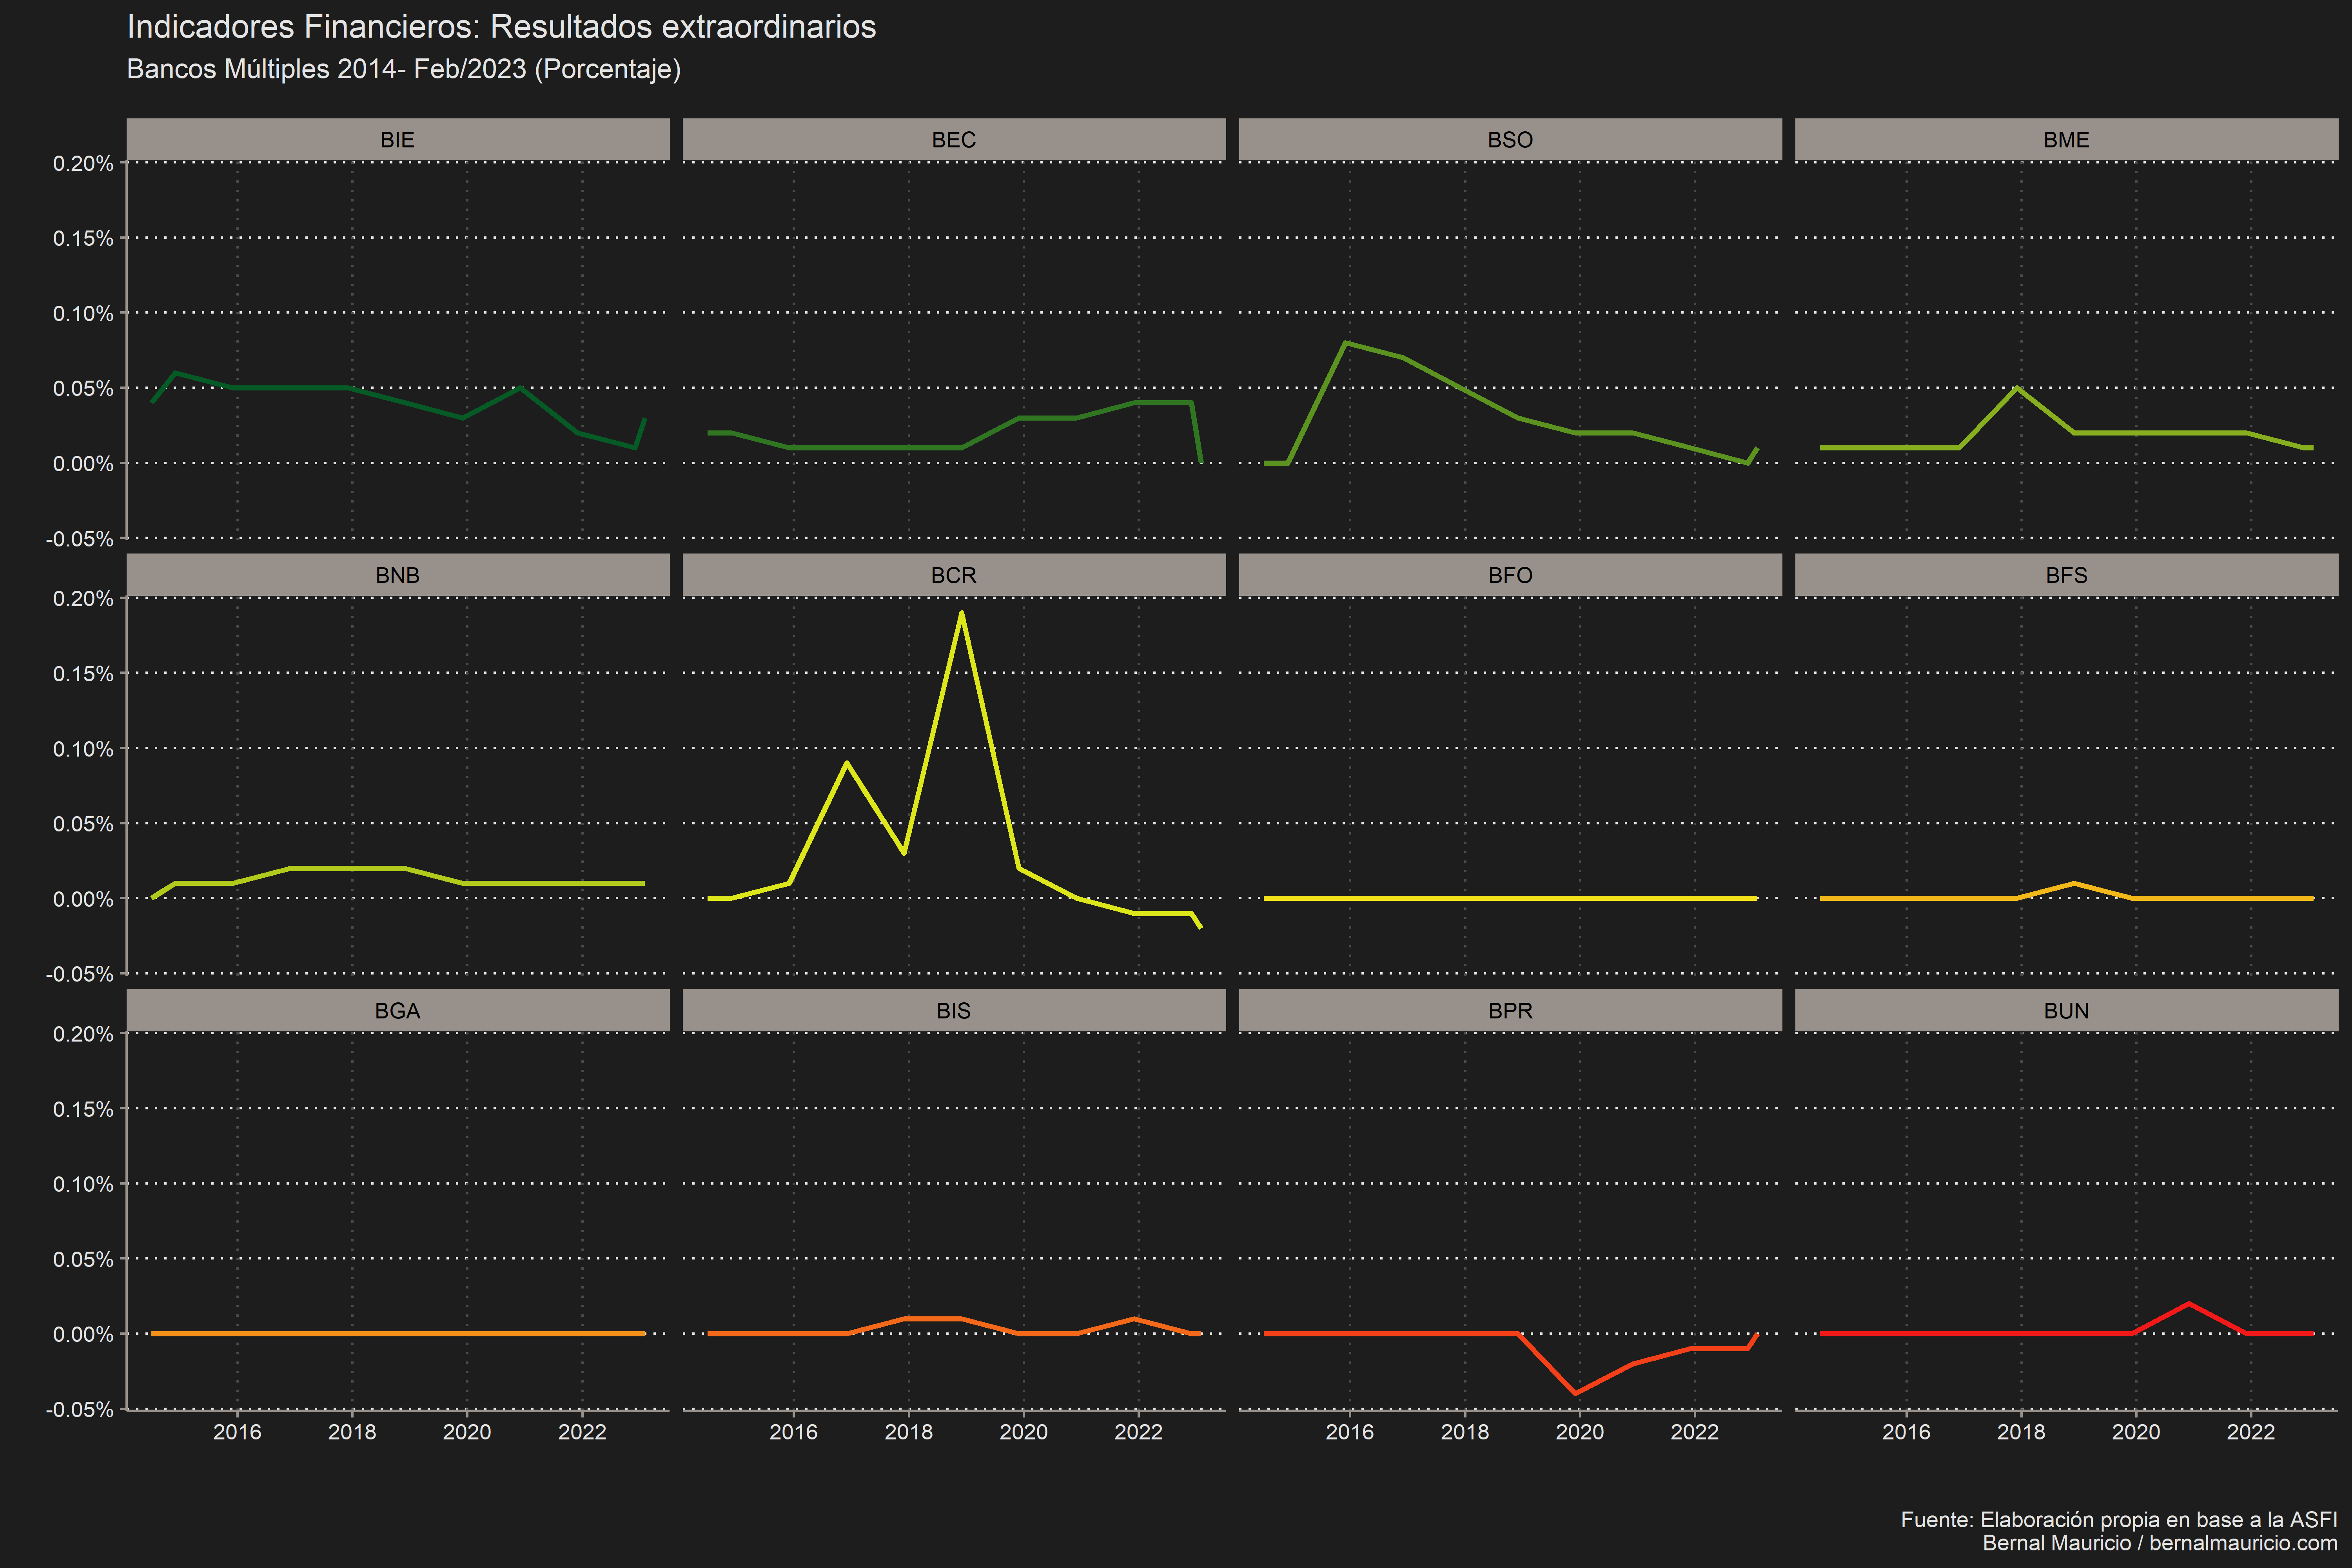This screenshot has height=1568, width=2352.
Task: Click the 2018 x-axis label under BUN
Action: point(2021,1432)
